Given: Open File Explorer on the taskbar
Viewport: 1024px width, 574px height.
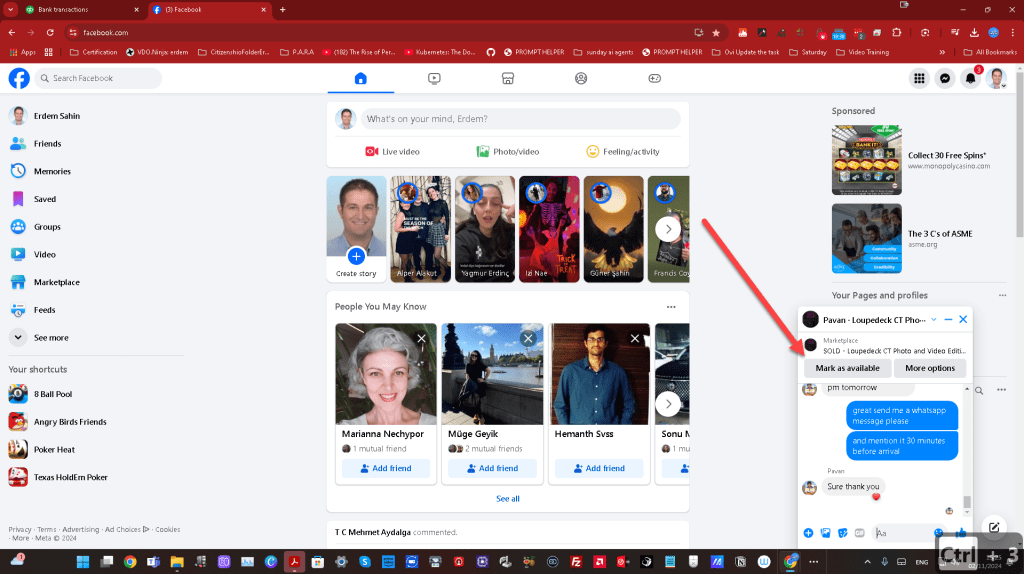Looking at the screenshot, I should 177,562.
